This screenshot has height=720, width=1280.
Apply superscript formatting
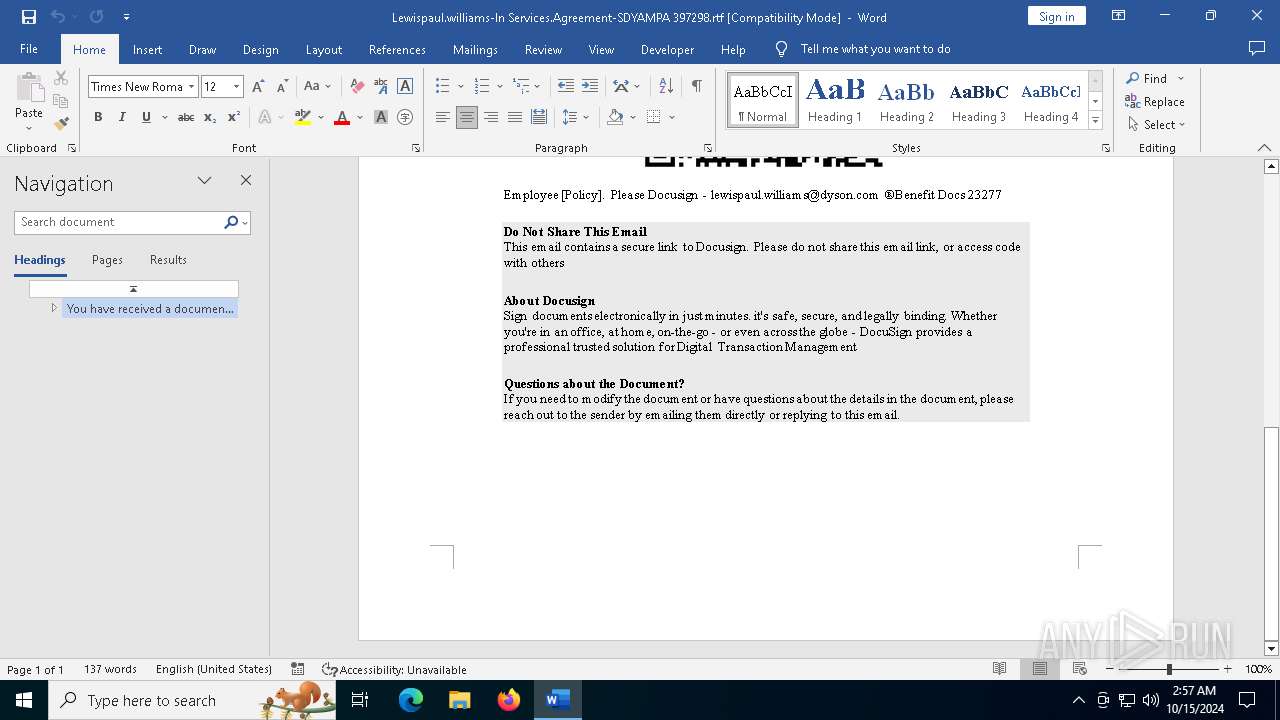pyautogui.click(x=234, y=117)
